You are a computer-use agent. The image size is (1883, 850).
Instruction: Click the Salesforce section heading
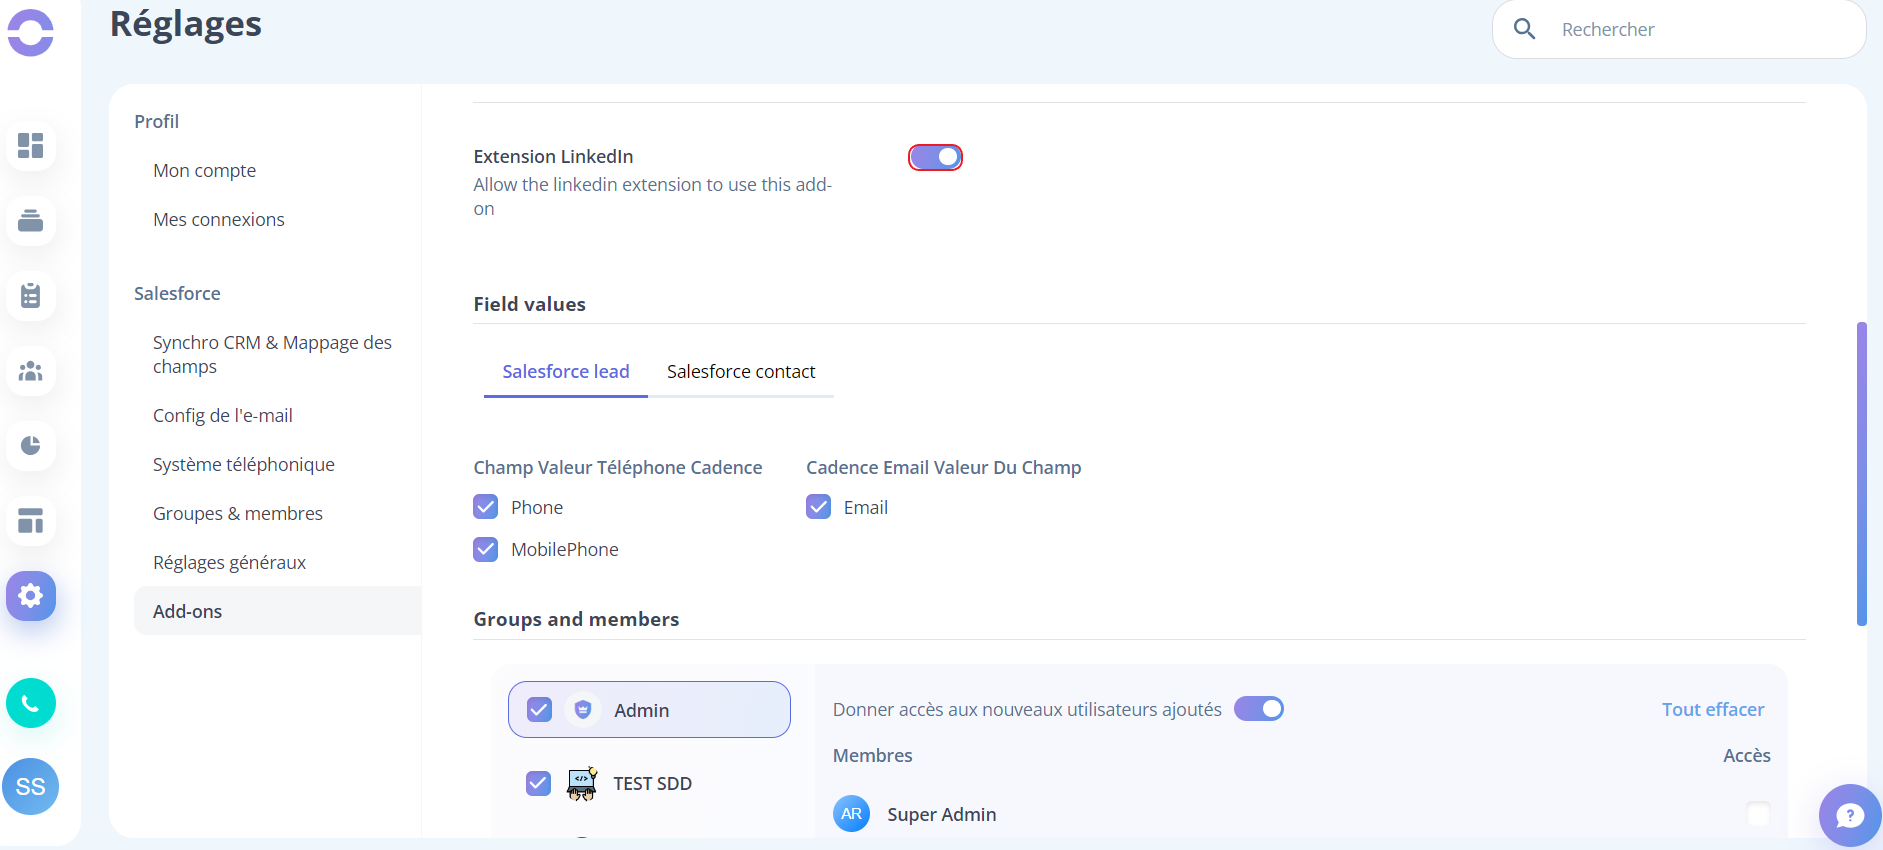click(x=177, y=294)
